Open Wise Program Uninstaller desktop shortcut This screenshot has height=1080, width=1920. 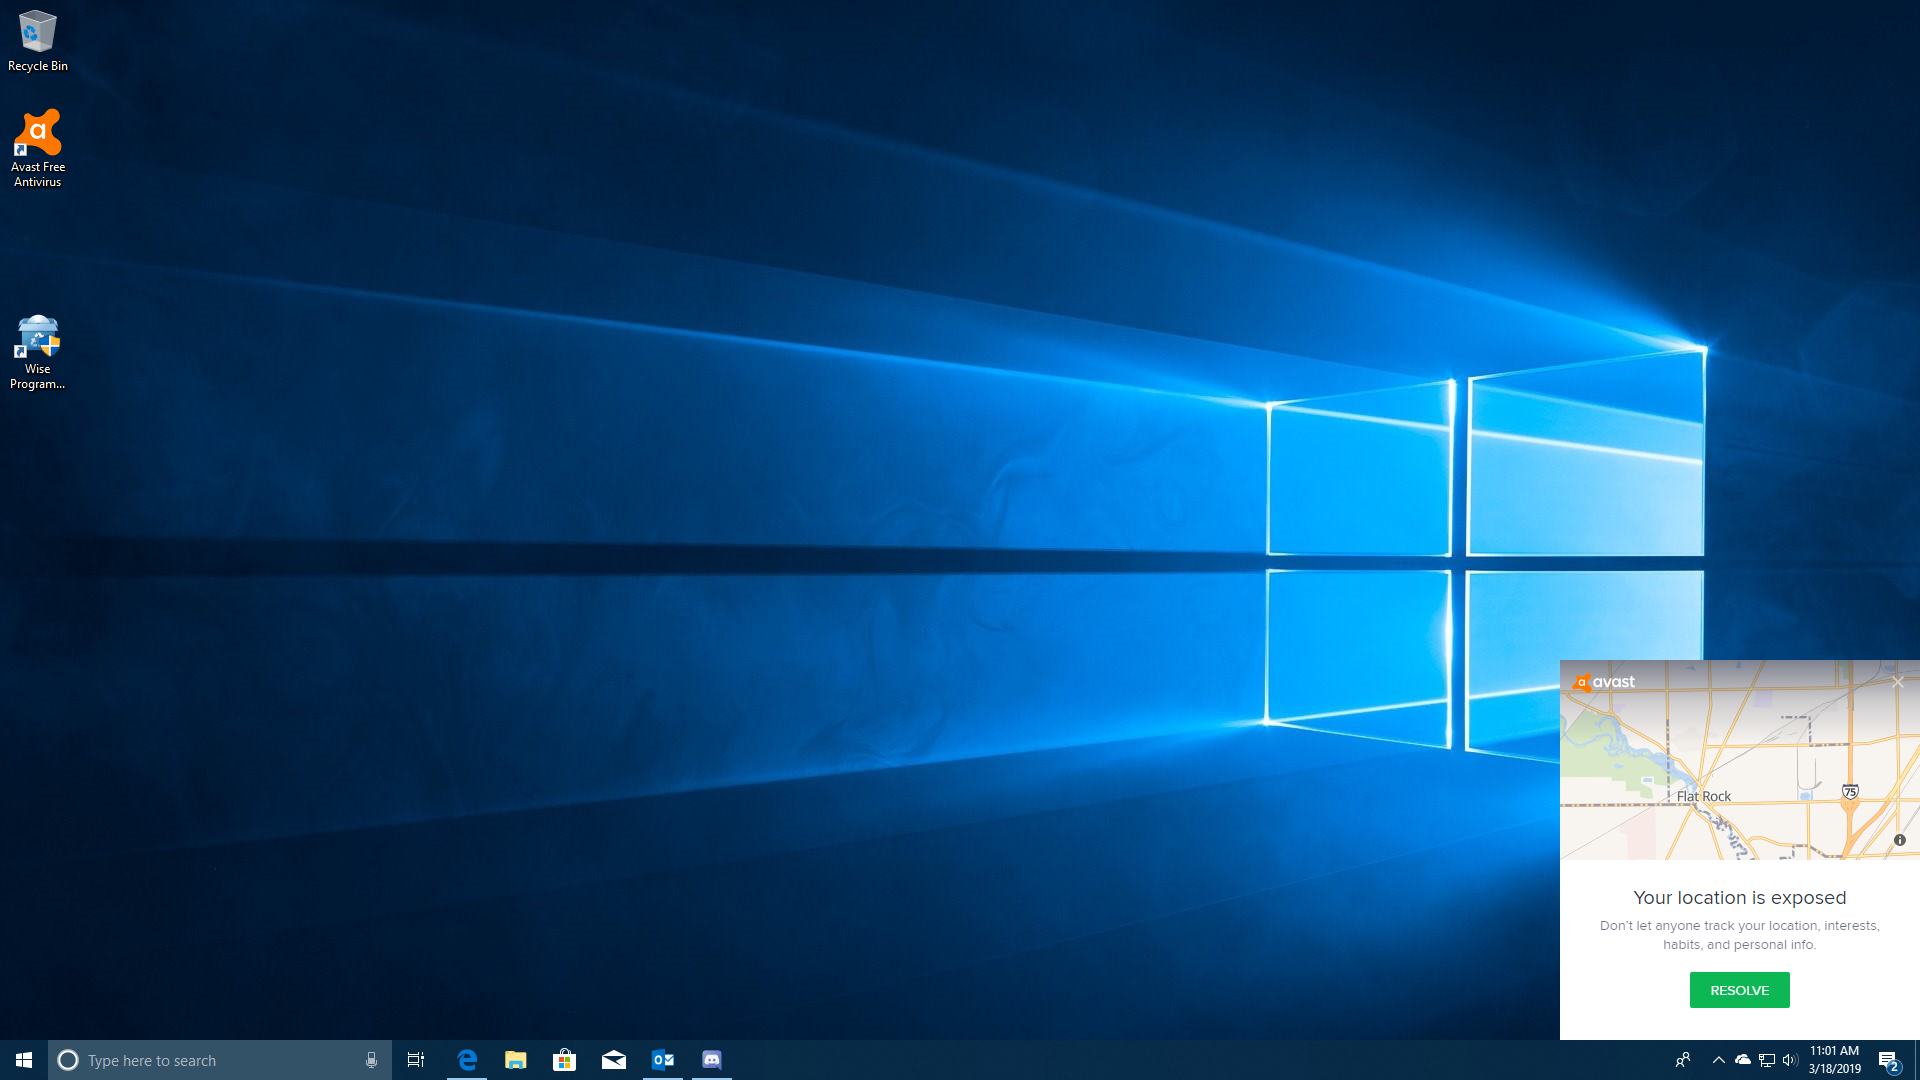(x=38, y=350)
